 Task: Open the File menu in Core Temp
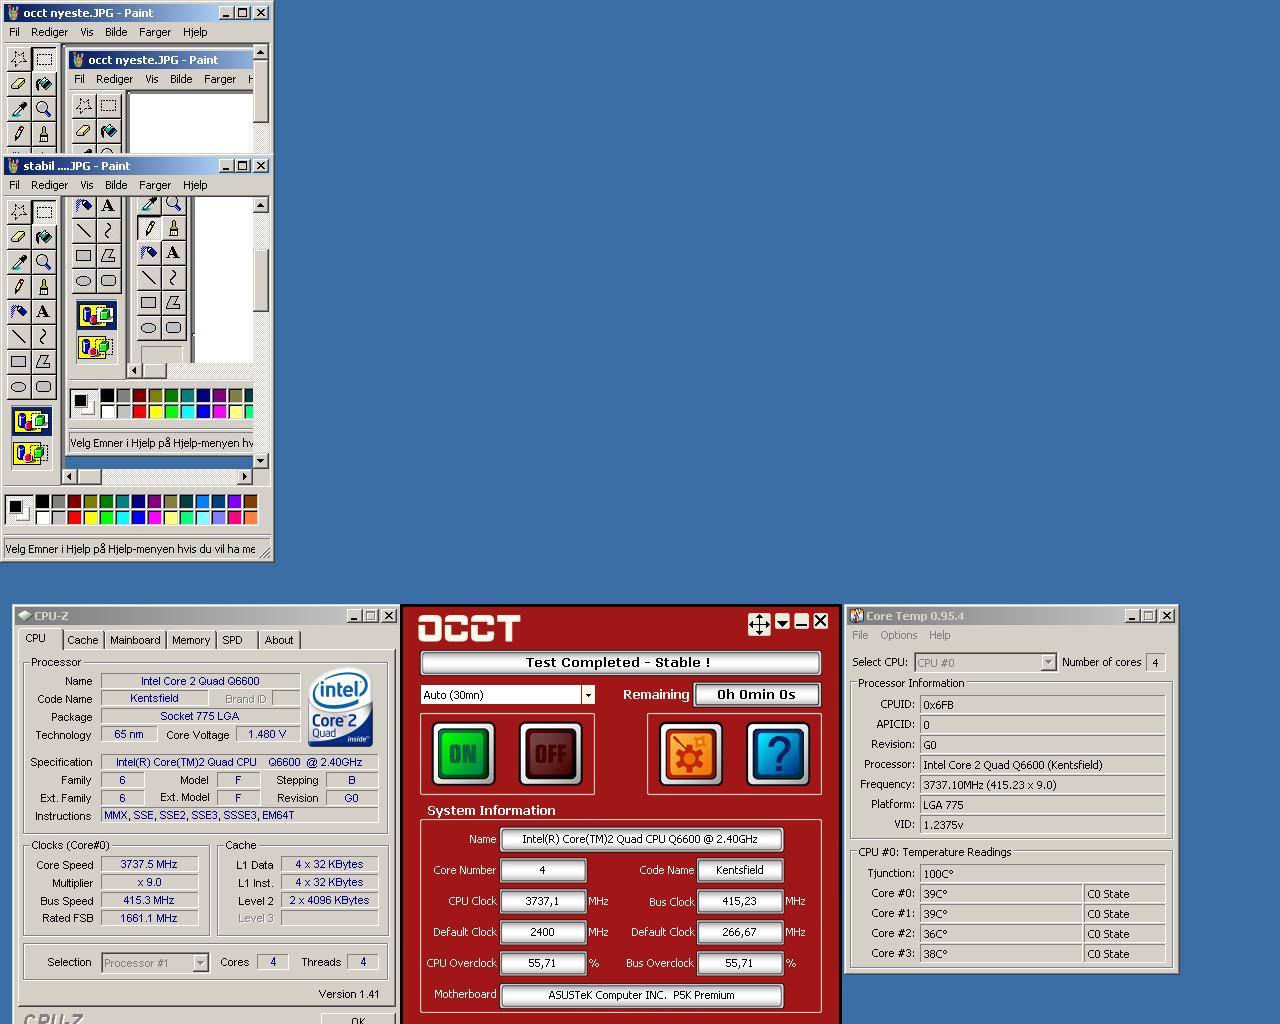tap(860, 635)
